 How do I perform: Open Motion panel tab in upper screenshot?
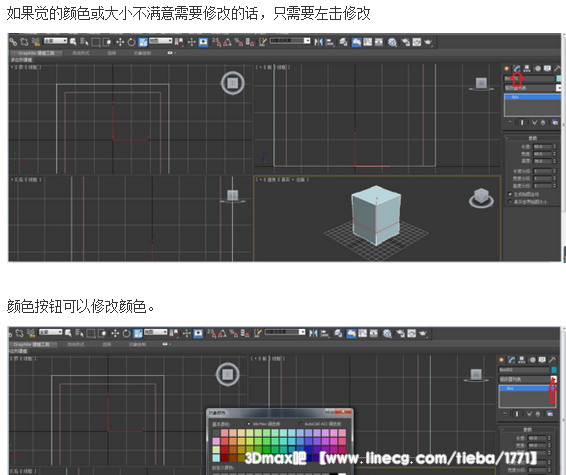coord(537,69)
